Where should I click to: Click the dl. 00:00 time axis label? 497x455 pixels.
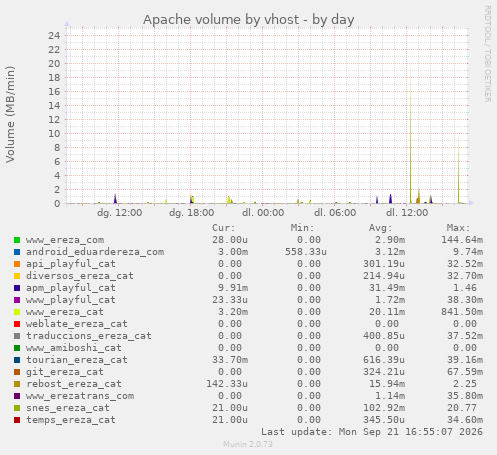pos(263,213)
